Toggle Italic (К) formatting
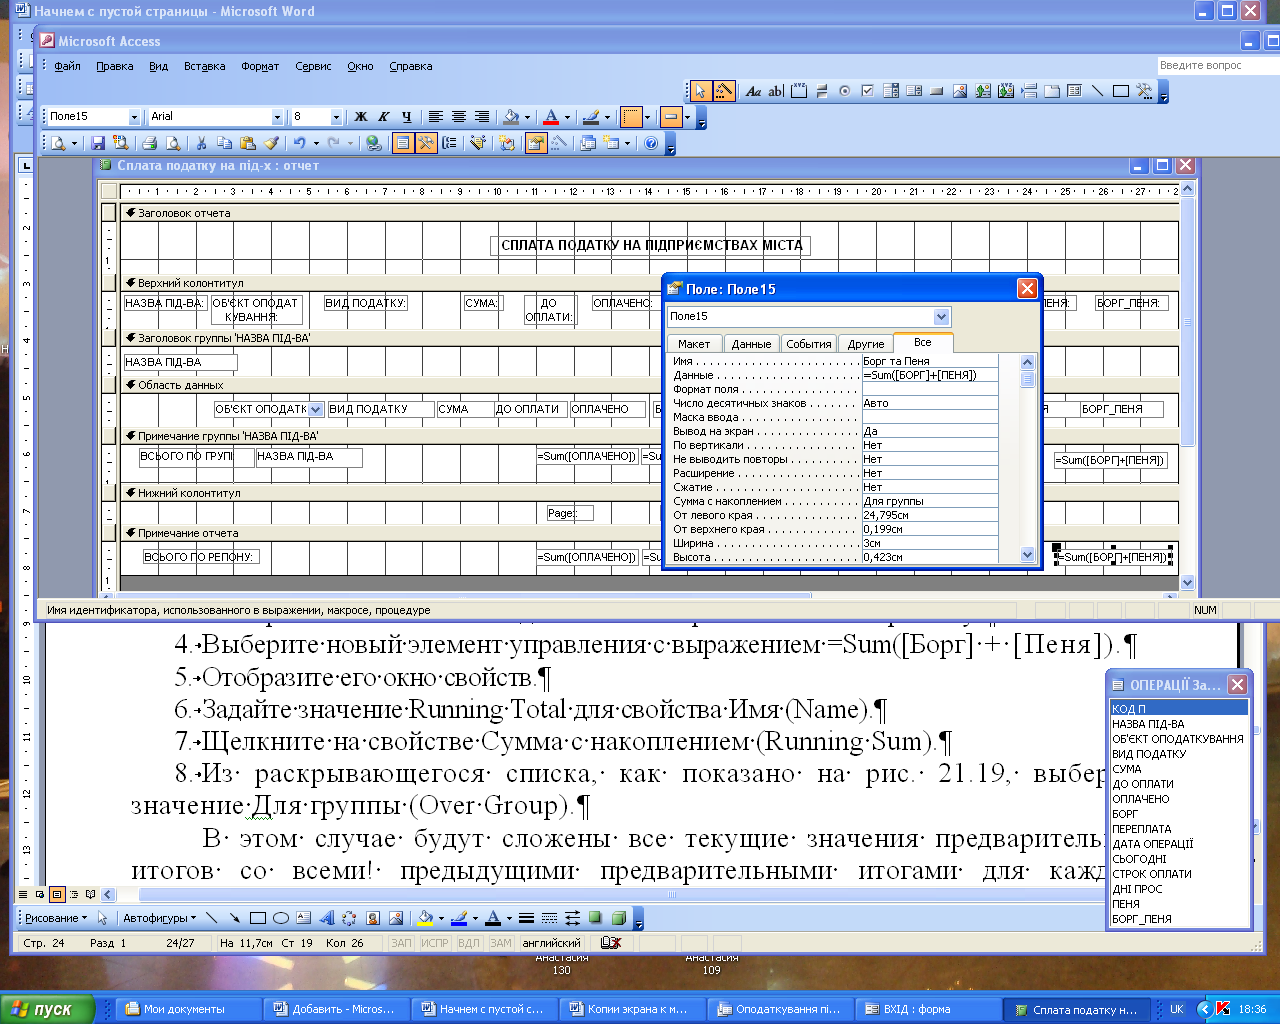This screenshot has width=1280, height=1024. 384,117
